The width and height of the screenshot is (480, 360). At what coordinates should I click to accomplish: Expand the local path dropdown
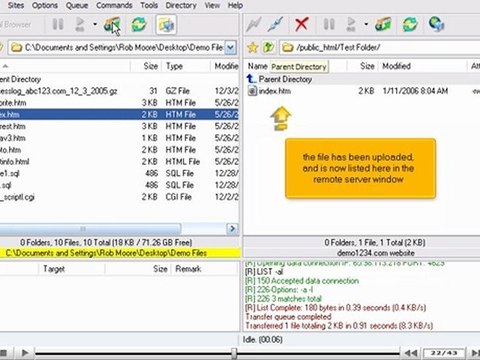click(230, 48)
